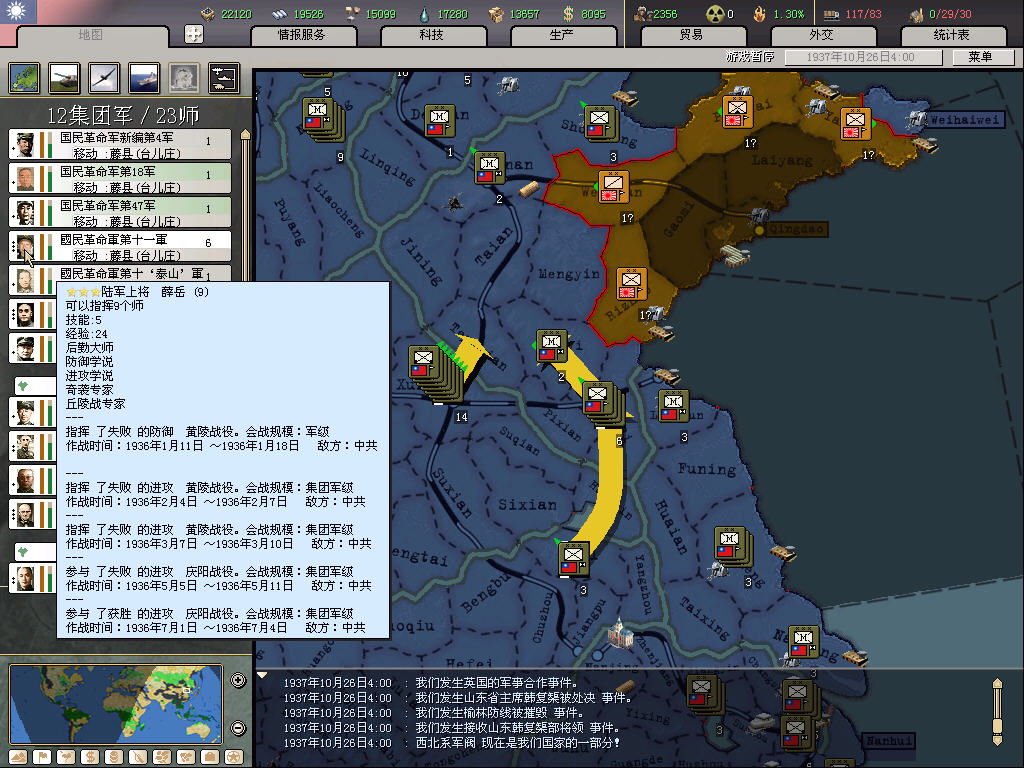Select the land units tank icon
Screen dimensions: 1024x768
(64, 77)
